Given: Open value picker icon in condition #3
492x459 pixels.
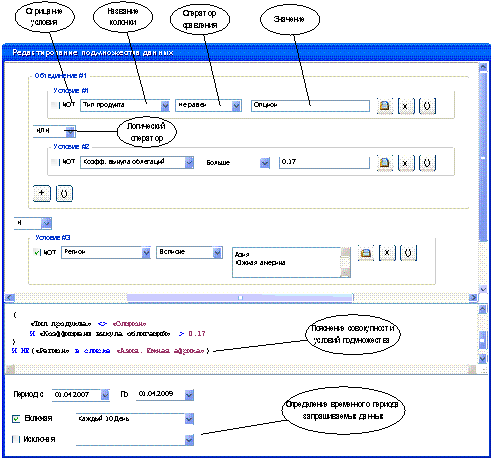Looking at the screenshot, I should point(366,253).
